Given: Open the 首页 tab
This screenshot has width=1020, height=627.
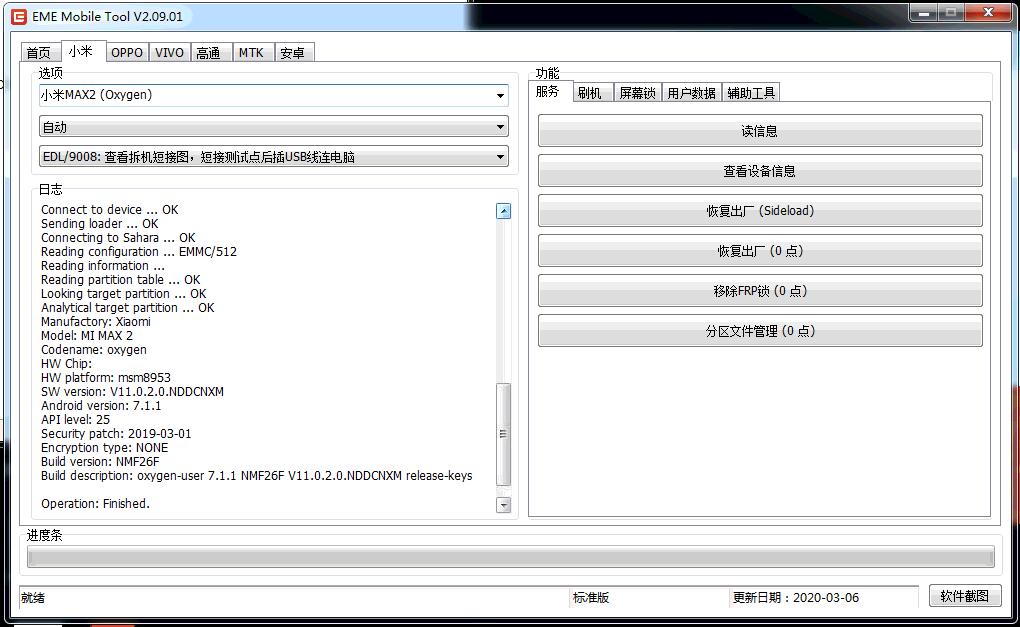Looking at the screenshot, I should 39,53.
